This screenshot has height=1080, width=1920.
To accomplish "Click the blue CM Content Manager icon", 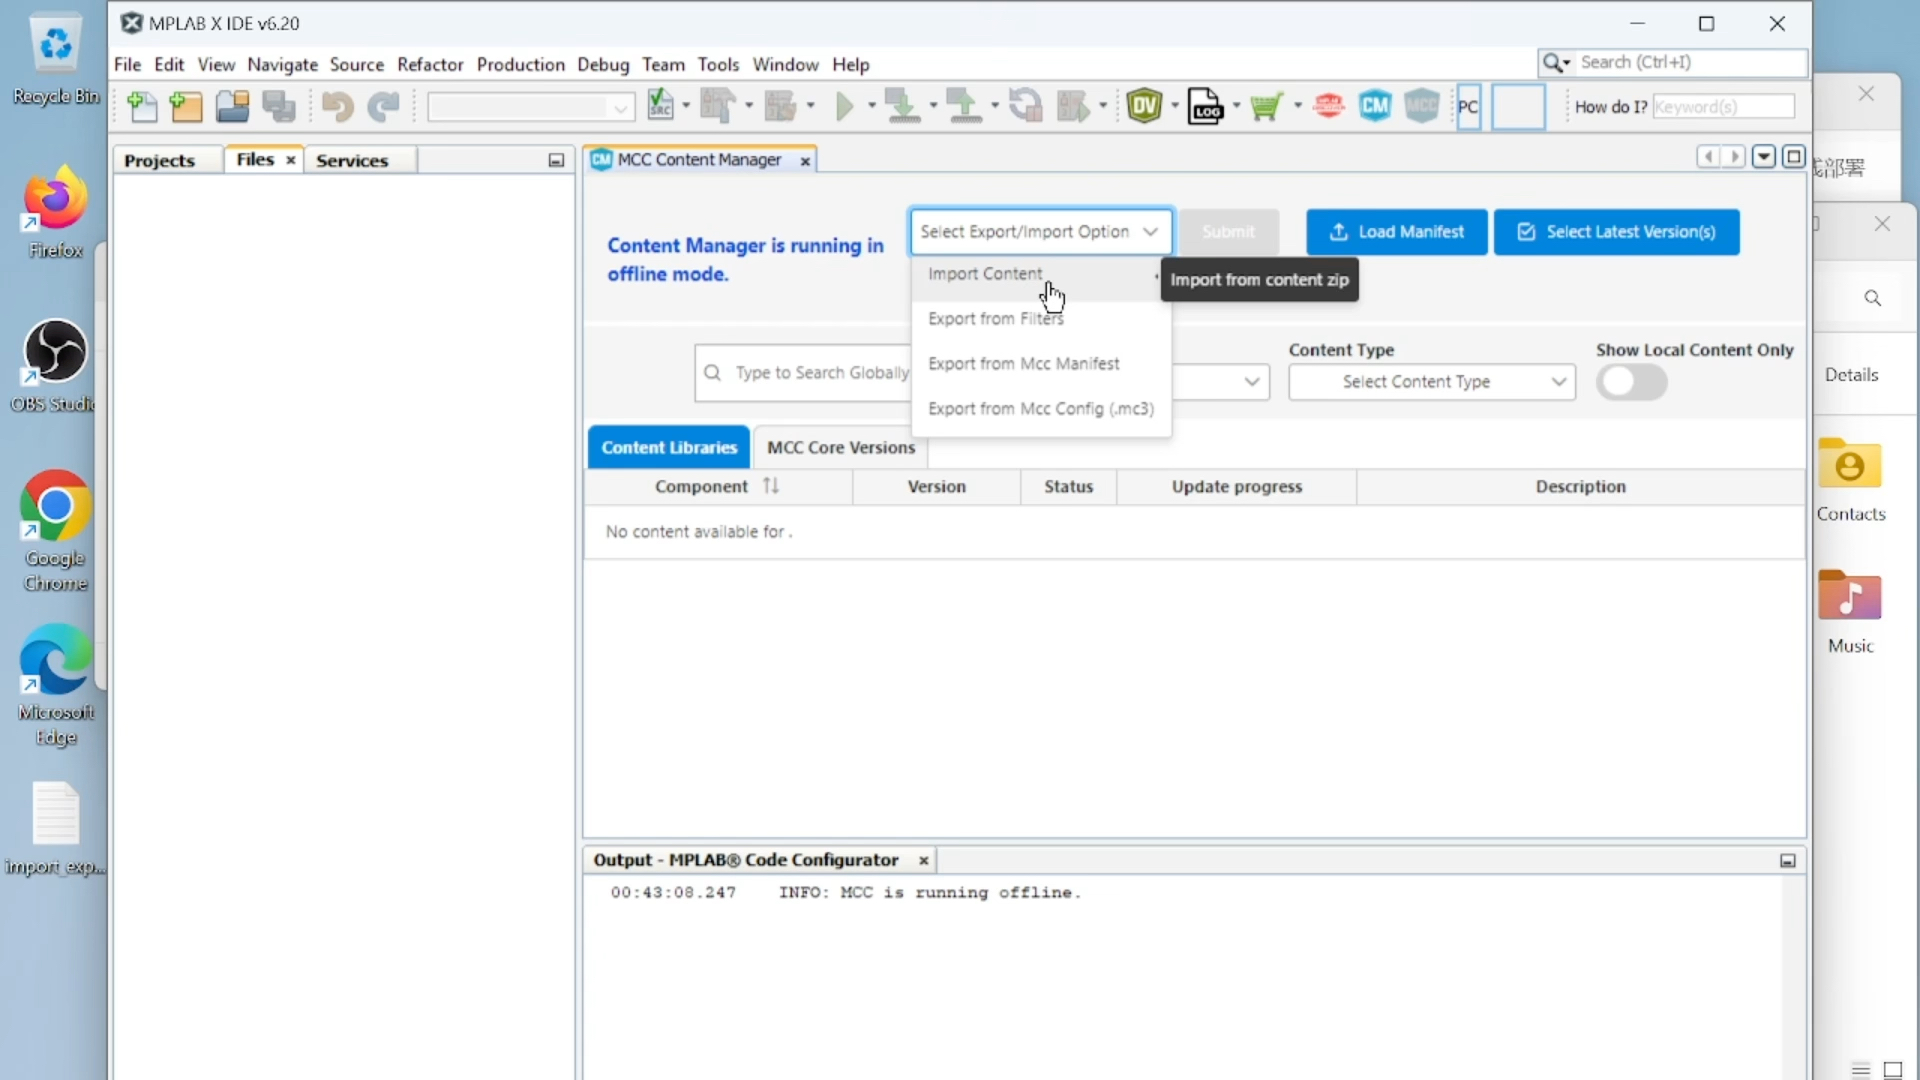I will (x=1376, y=105).
